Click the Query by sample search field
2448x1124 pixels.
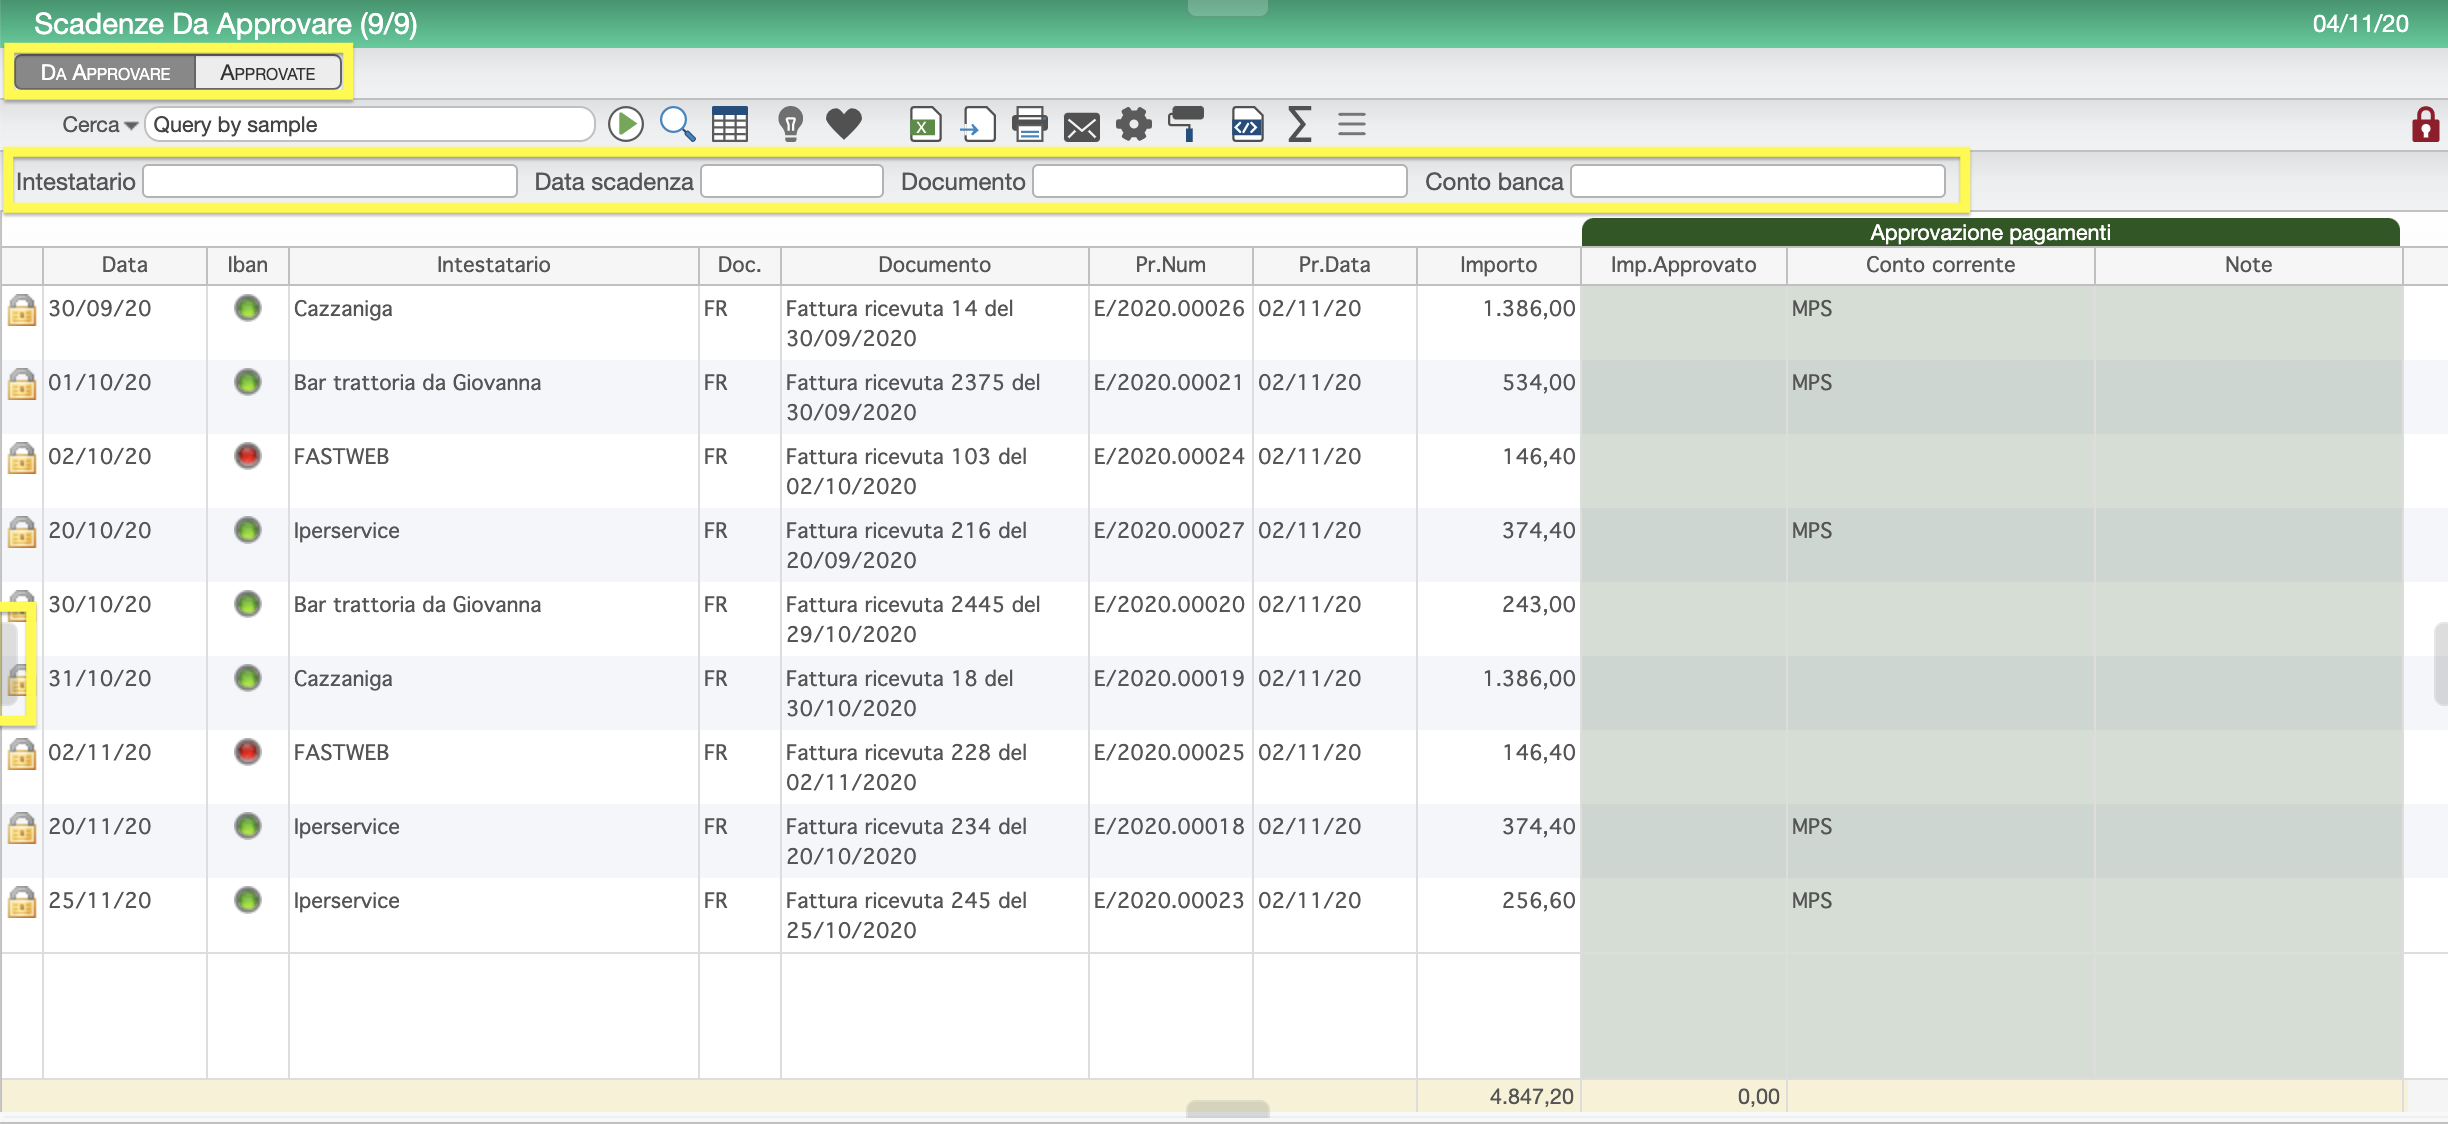370,125
